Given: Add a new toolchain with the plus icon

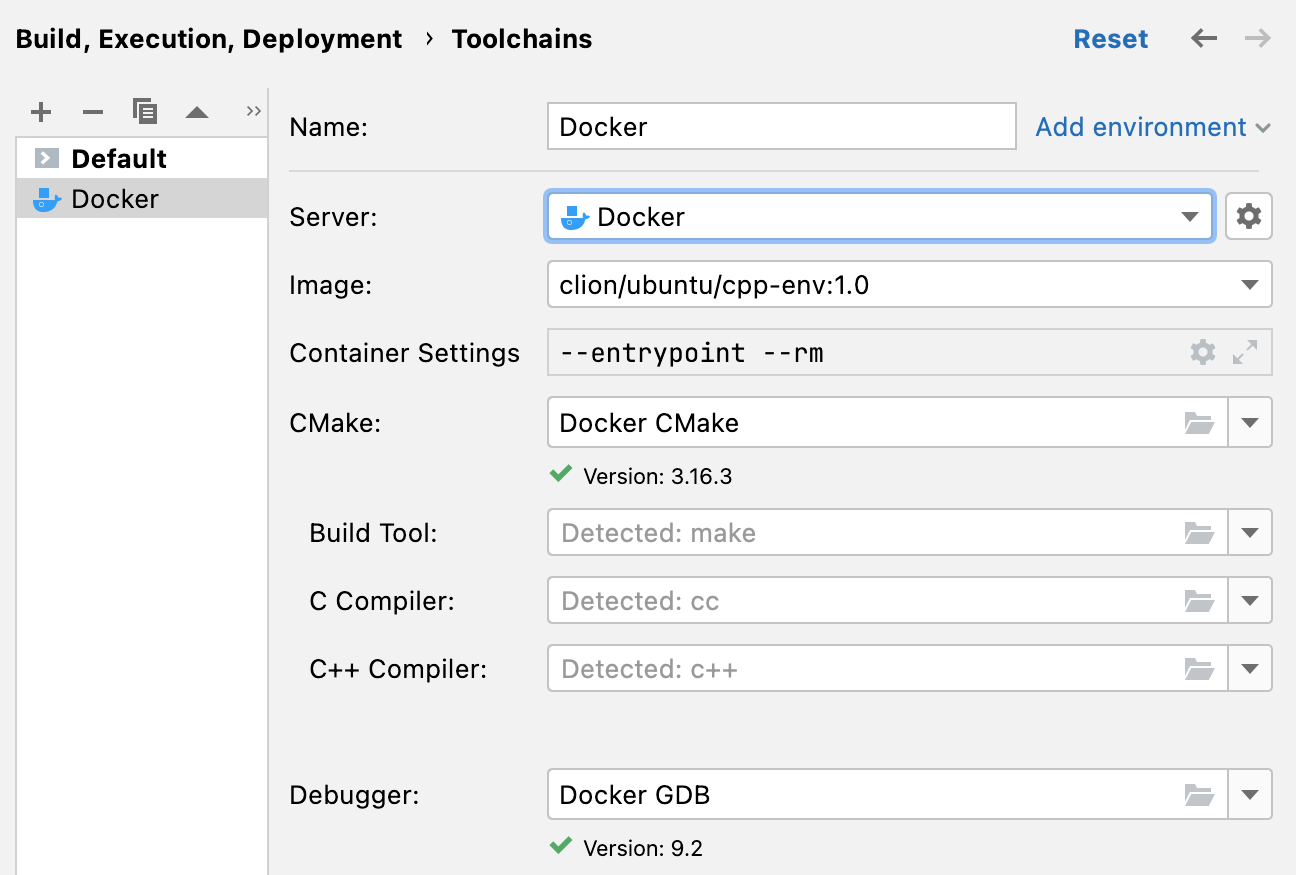Looking at the screenshot, I should (41, 112).
